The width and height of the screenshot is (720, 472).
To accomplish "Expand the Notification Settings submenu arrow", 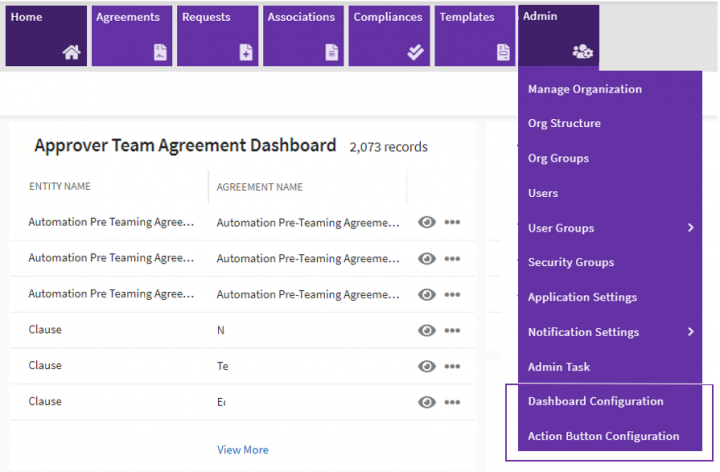I will (x=691, y=332).
